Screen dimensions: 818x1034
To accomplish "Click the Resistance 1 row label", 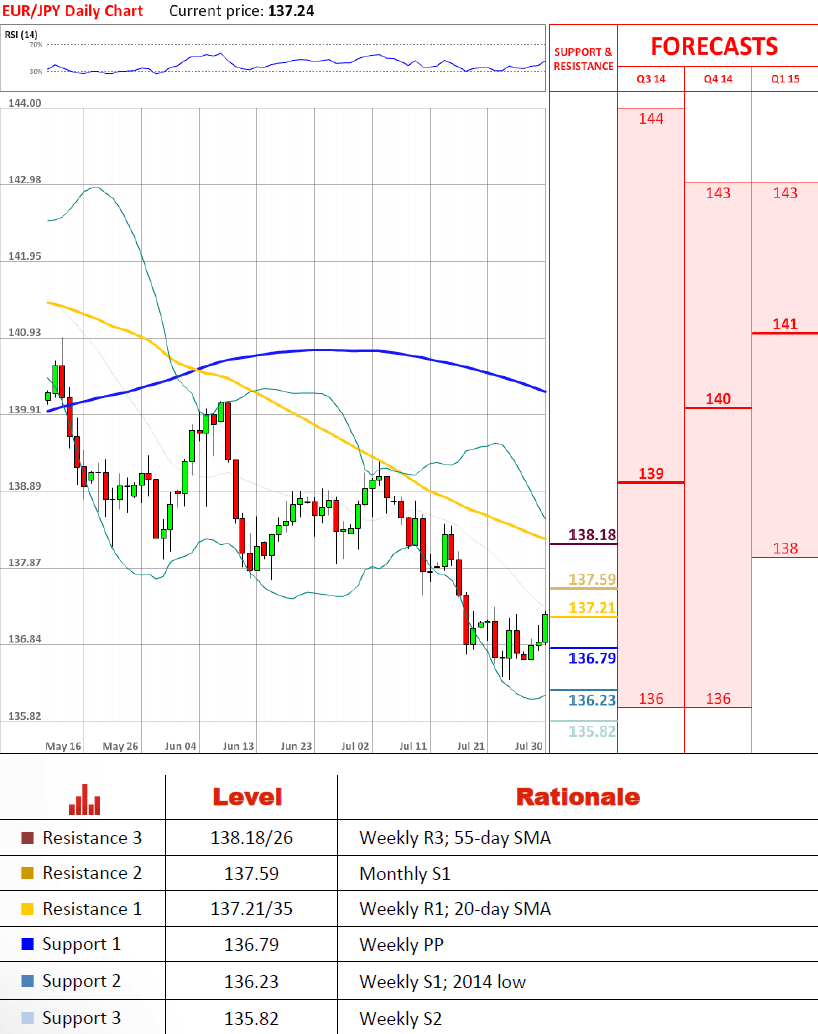I will pyautogui.click(x=92, y=909).
